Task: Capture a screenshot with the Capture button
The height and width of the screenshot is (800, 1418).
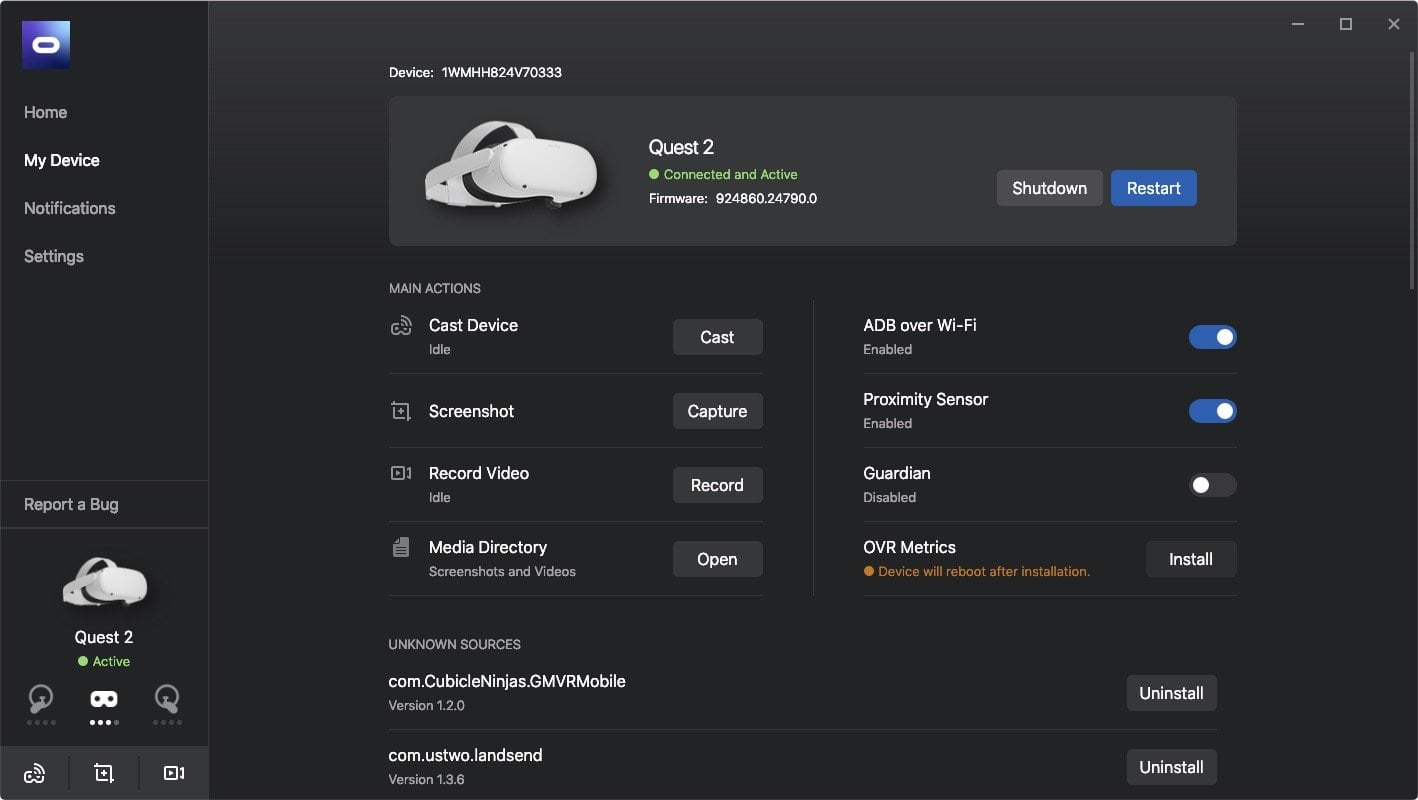Action: [x=717, y=411]
